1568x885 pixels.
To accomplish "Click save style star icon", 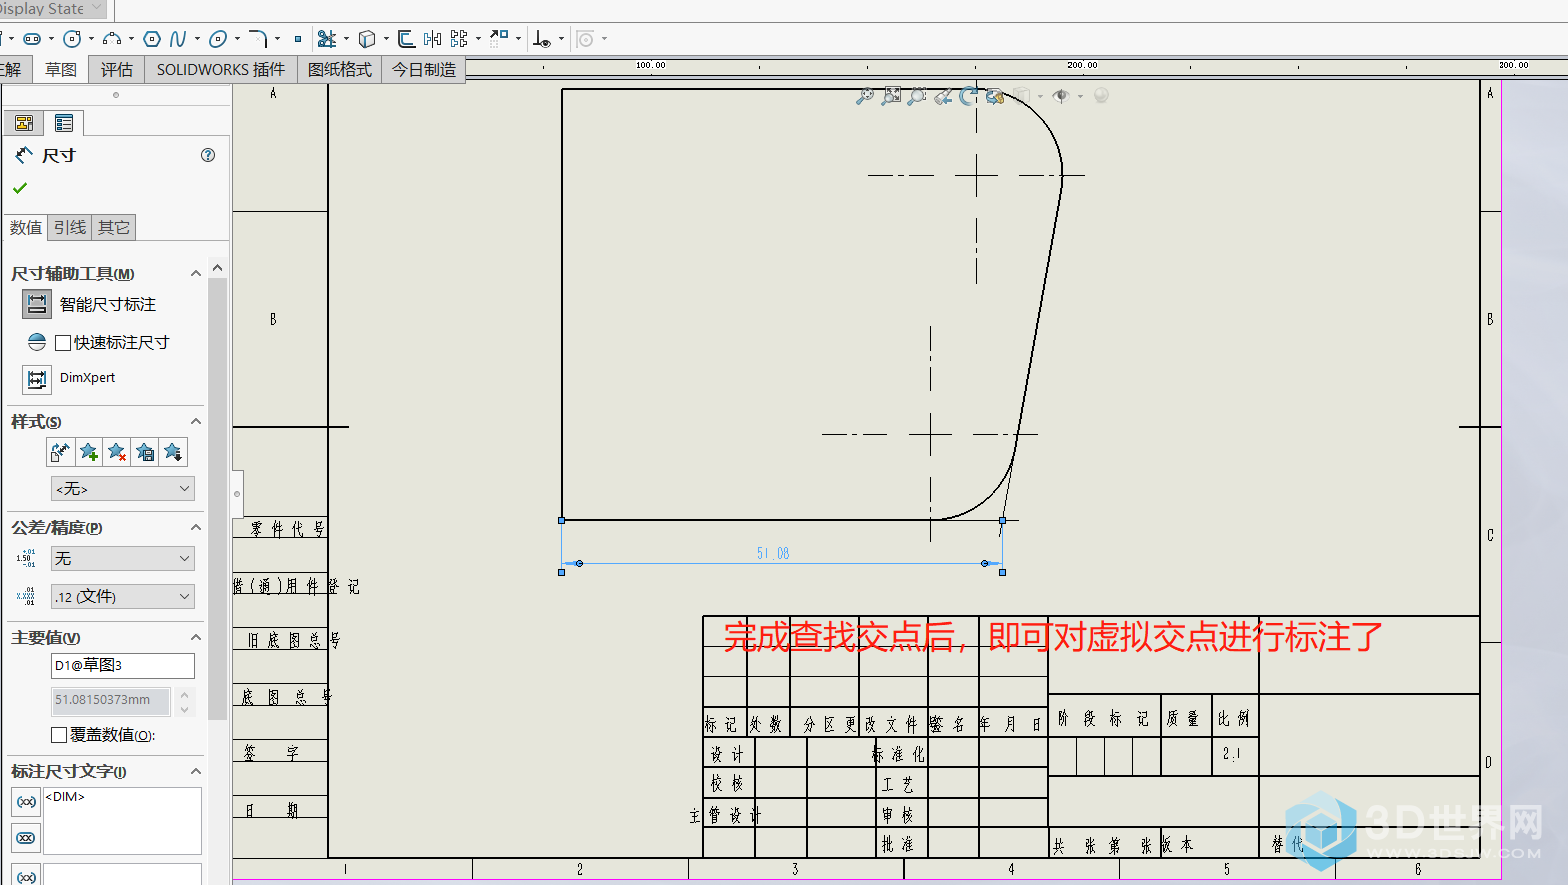I will tap(145, 452).
